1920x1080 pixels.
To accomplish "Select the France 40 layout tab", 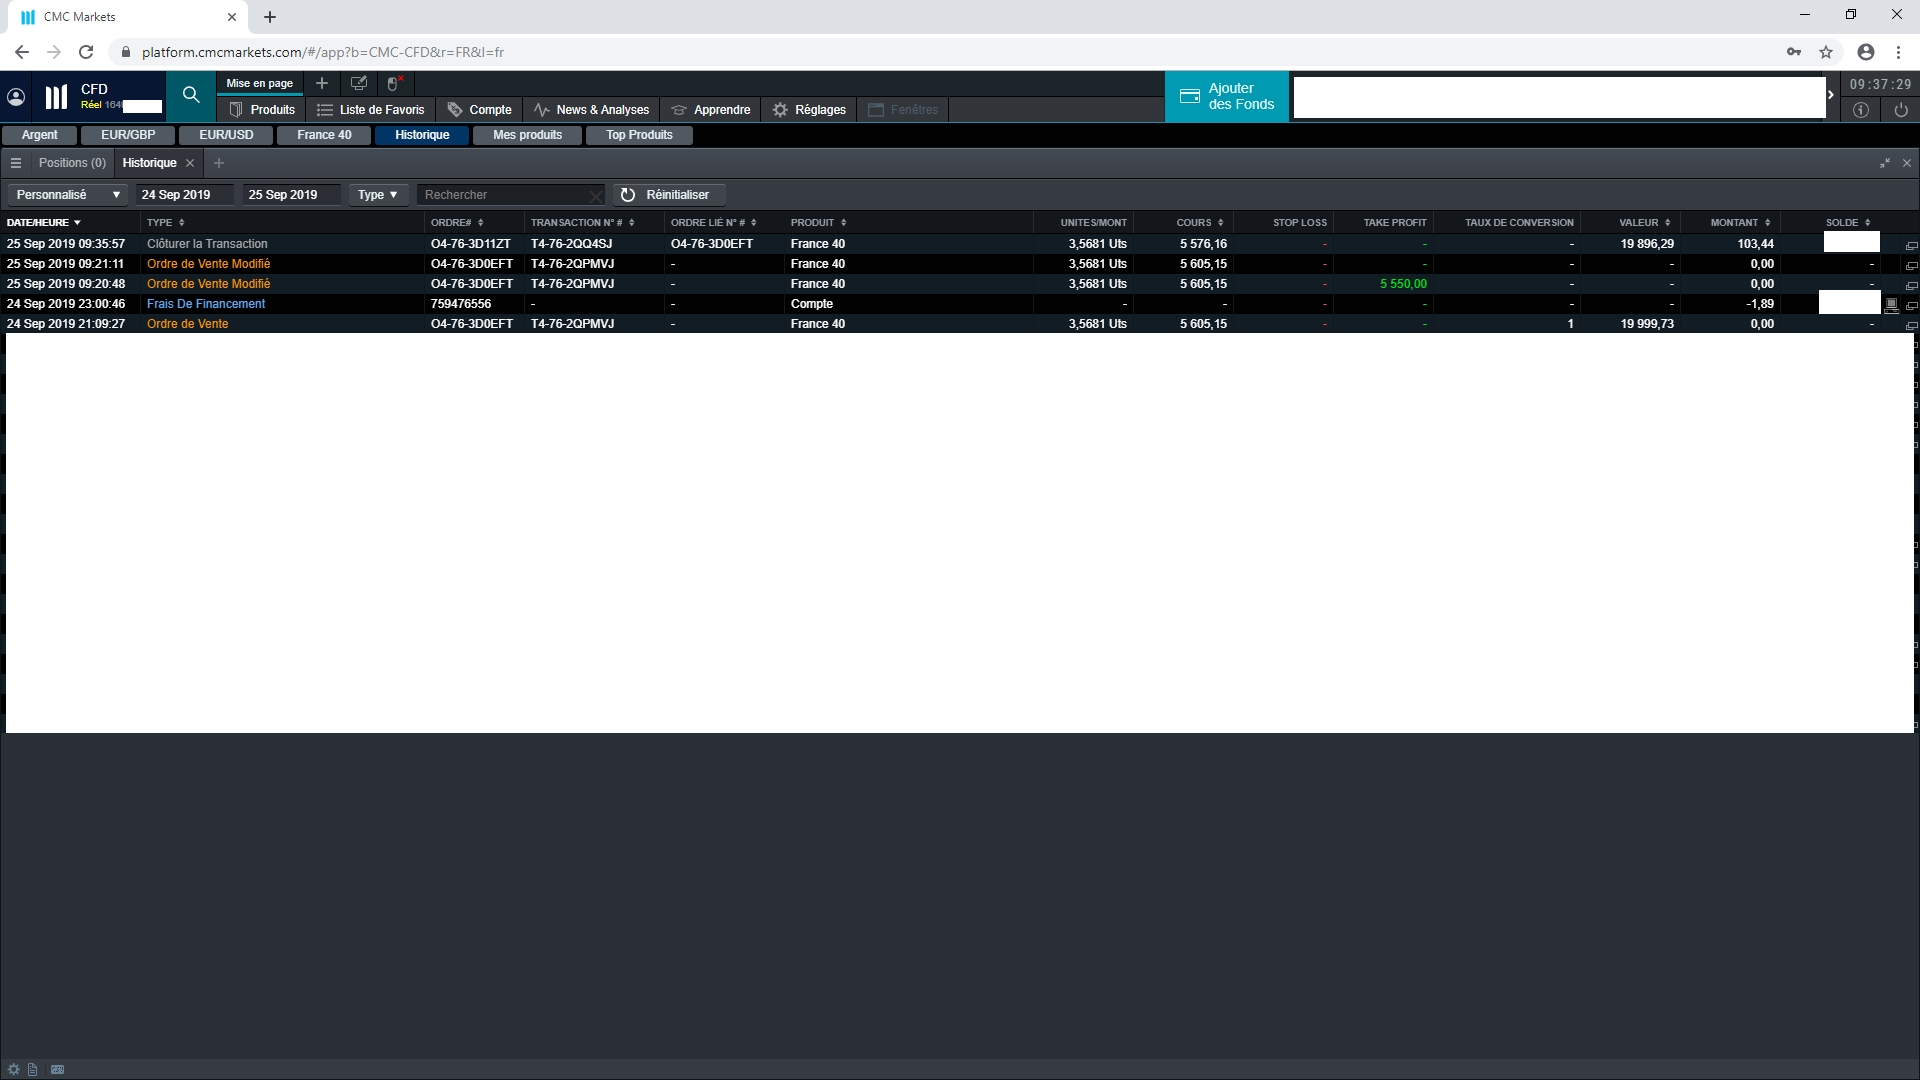I will [324, 135].
